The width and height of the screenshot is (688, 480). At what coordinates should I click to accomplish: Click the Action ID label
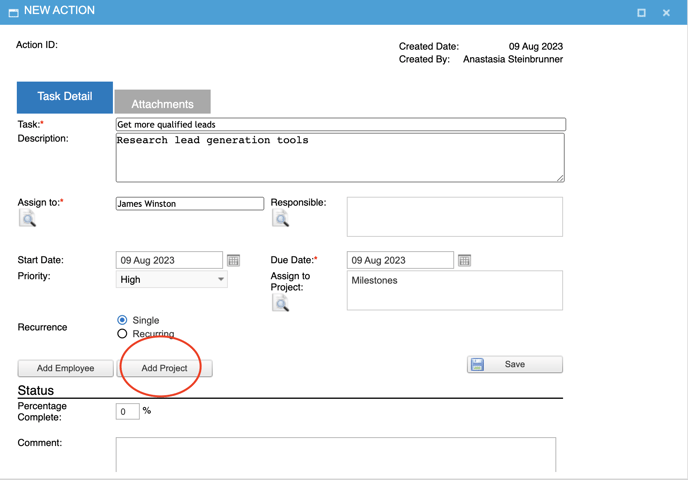[x=37, y=45]
